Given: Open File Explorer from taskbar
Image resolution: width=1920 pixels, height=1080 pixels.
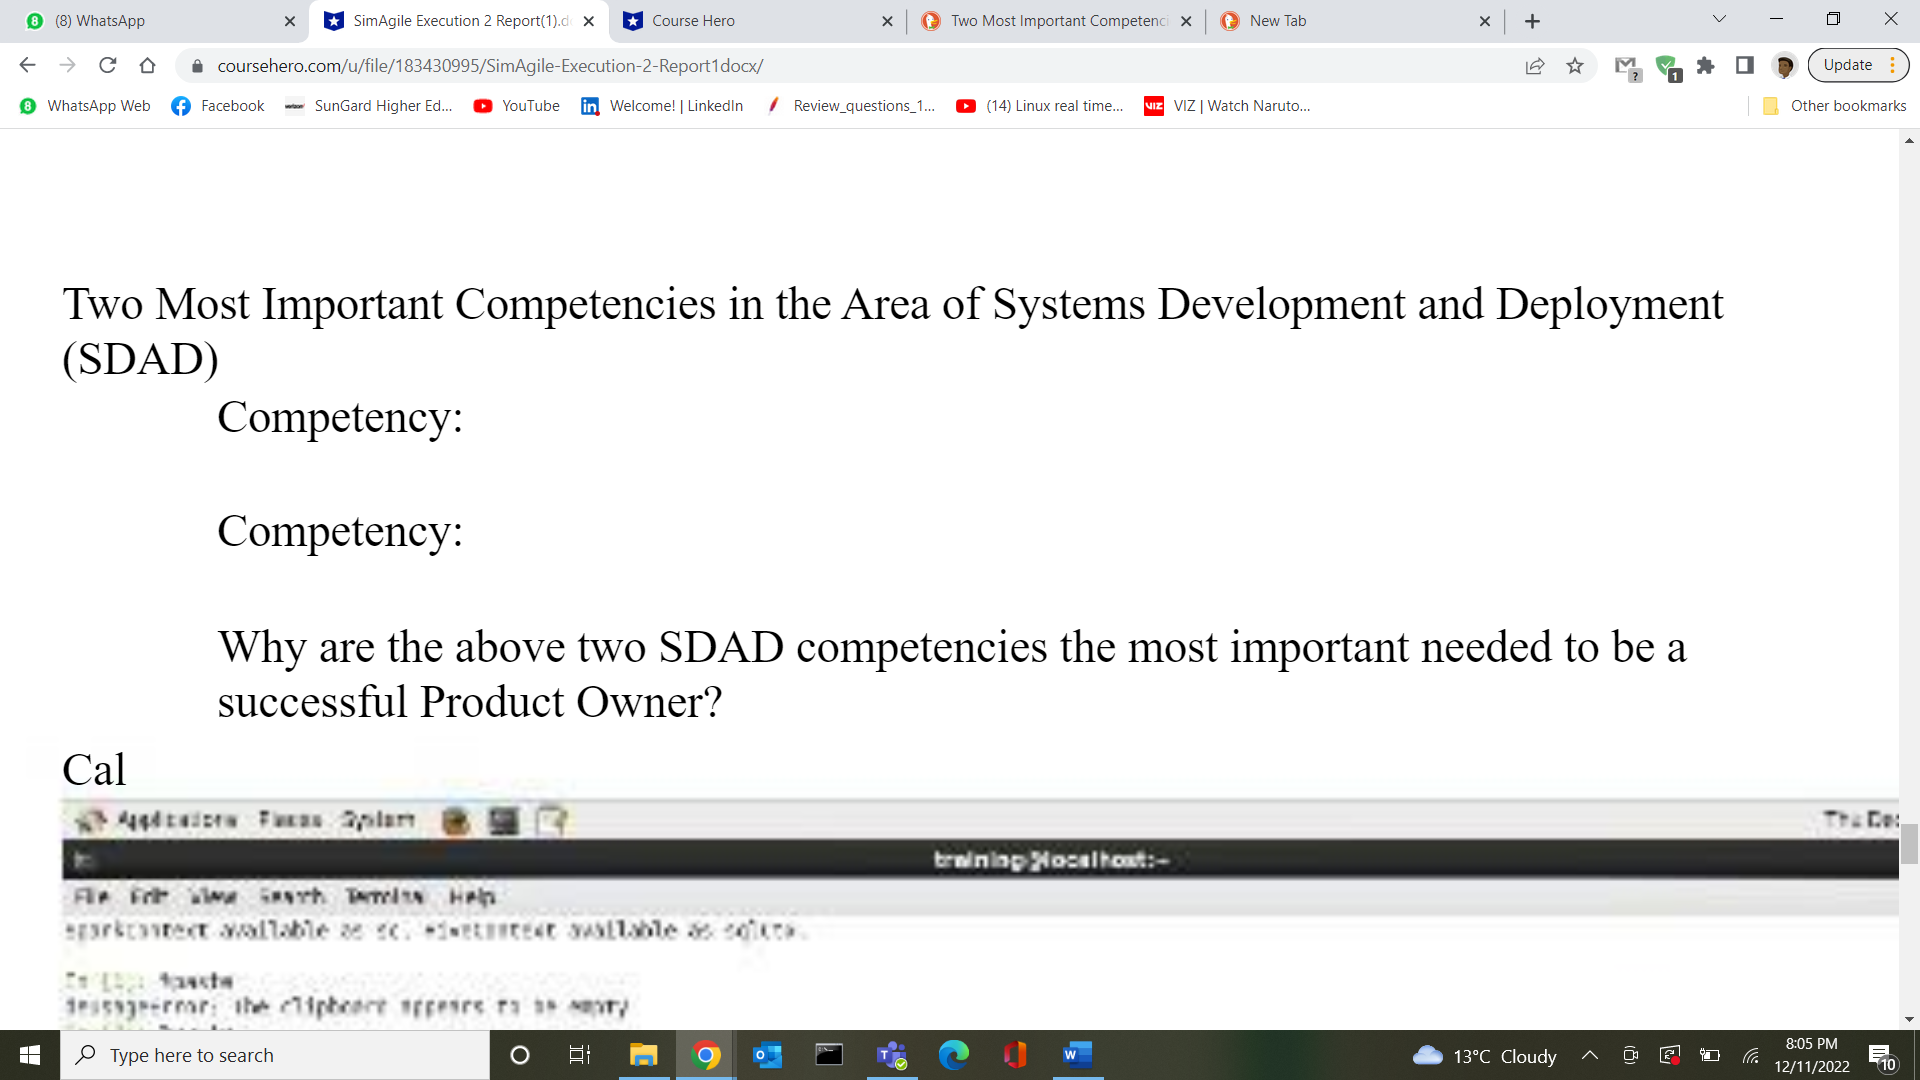Looking at the screenshot, I should (642, 1055).
